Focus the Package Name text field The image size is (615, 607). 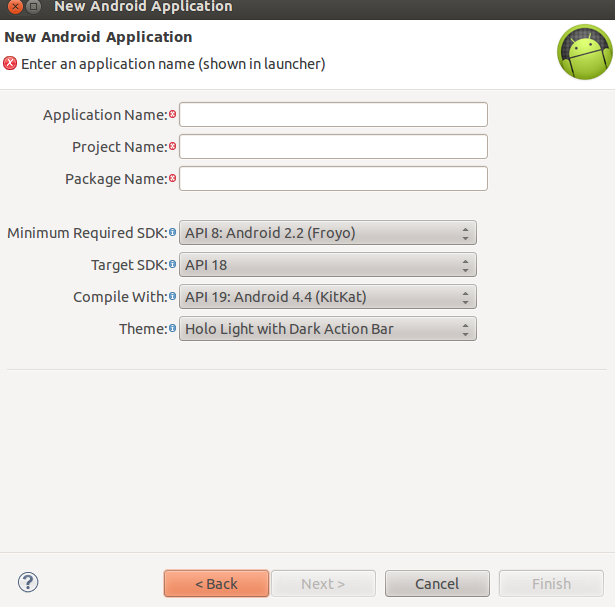click(x=333, y=179)
